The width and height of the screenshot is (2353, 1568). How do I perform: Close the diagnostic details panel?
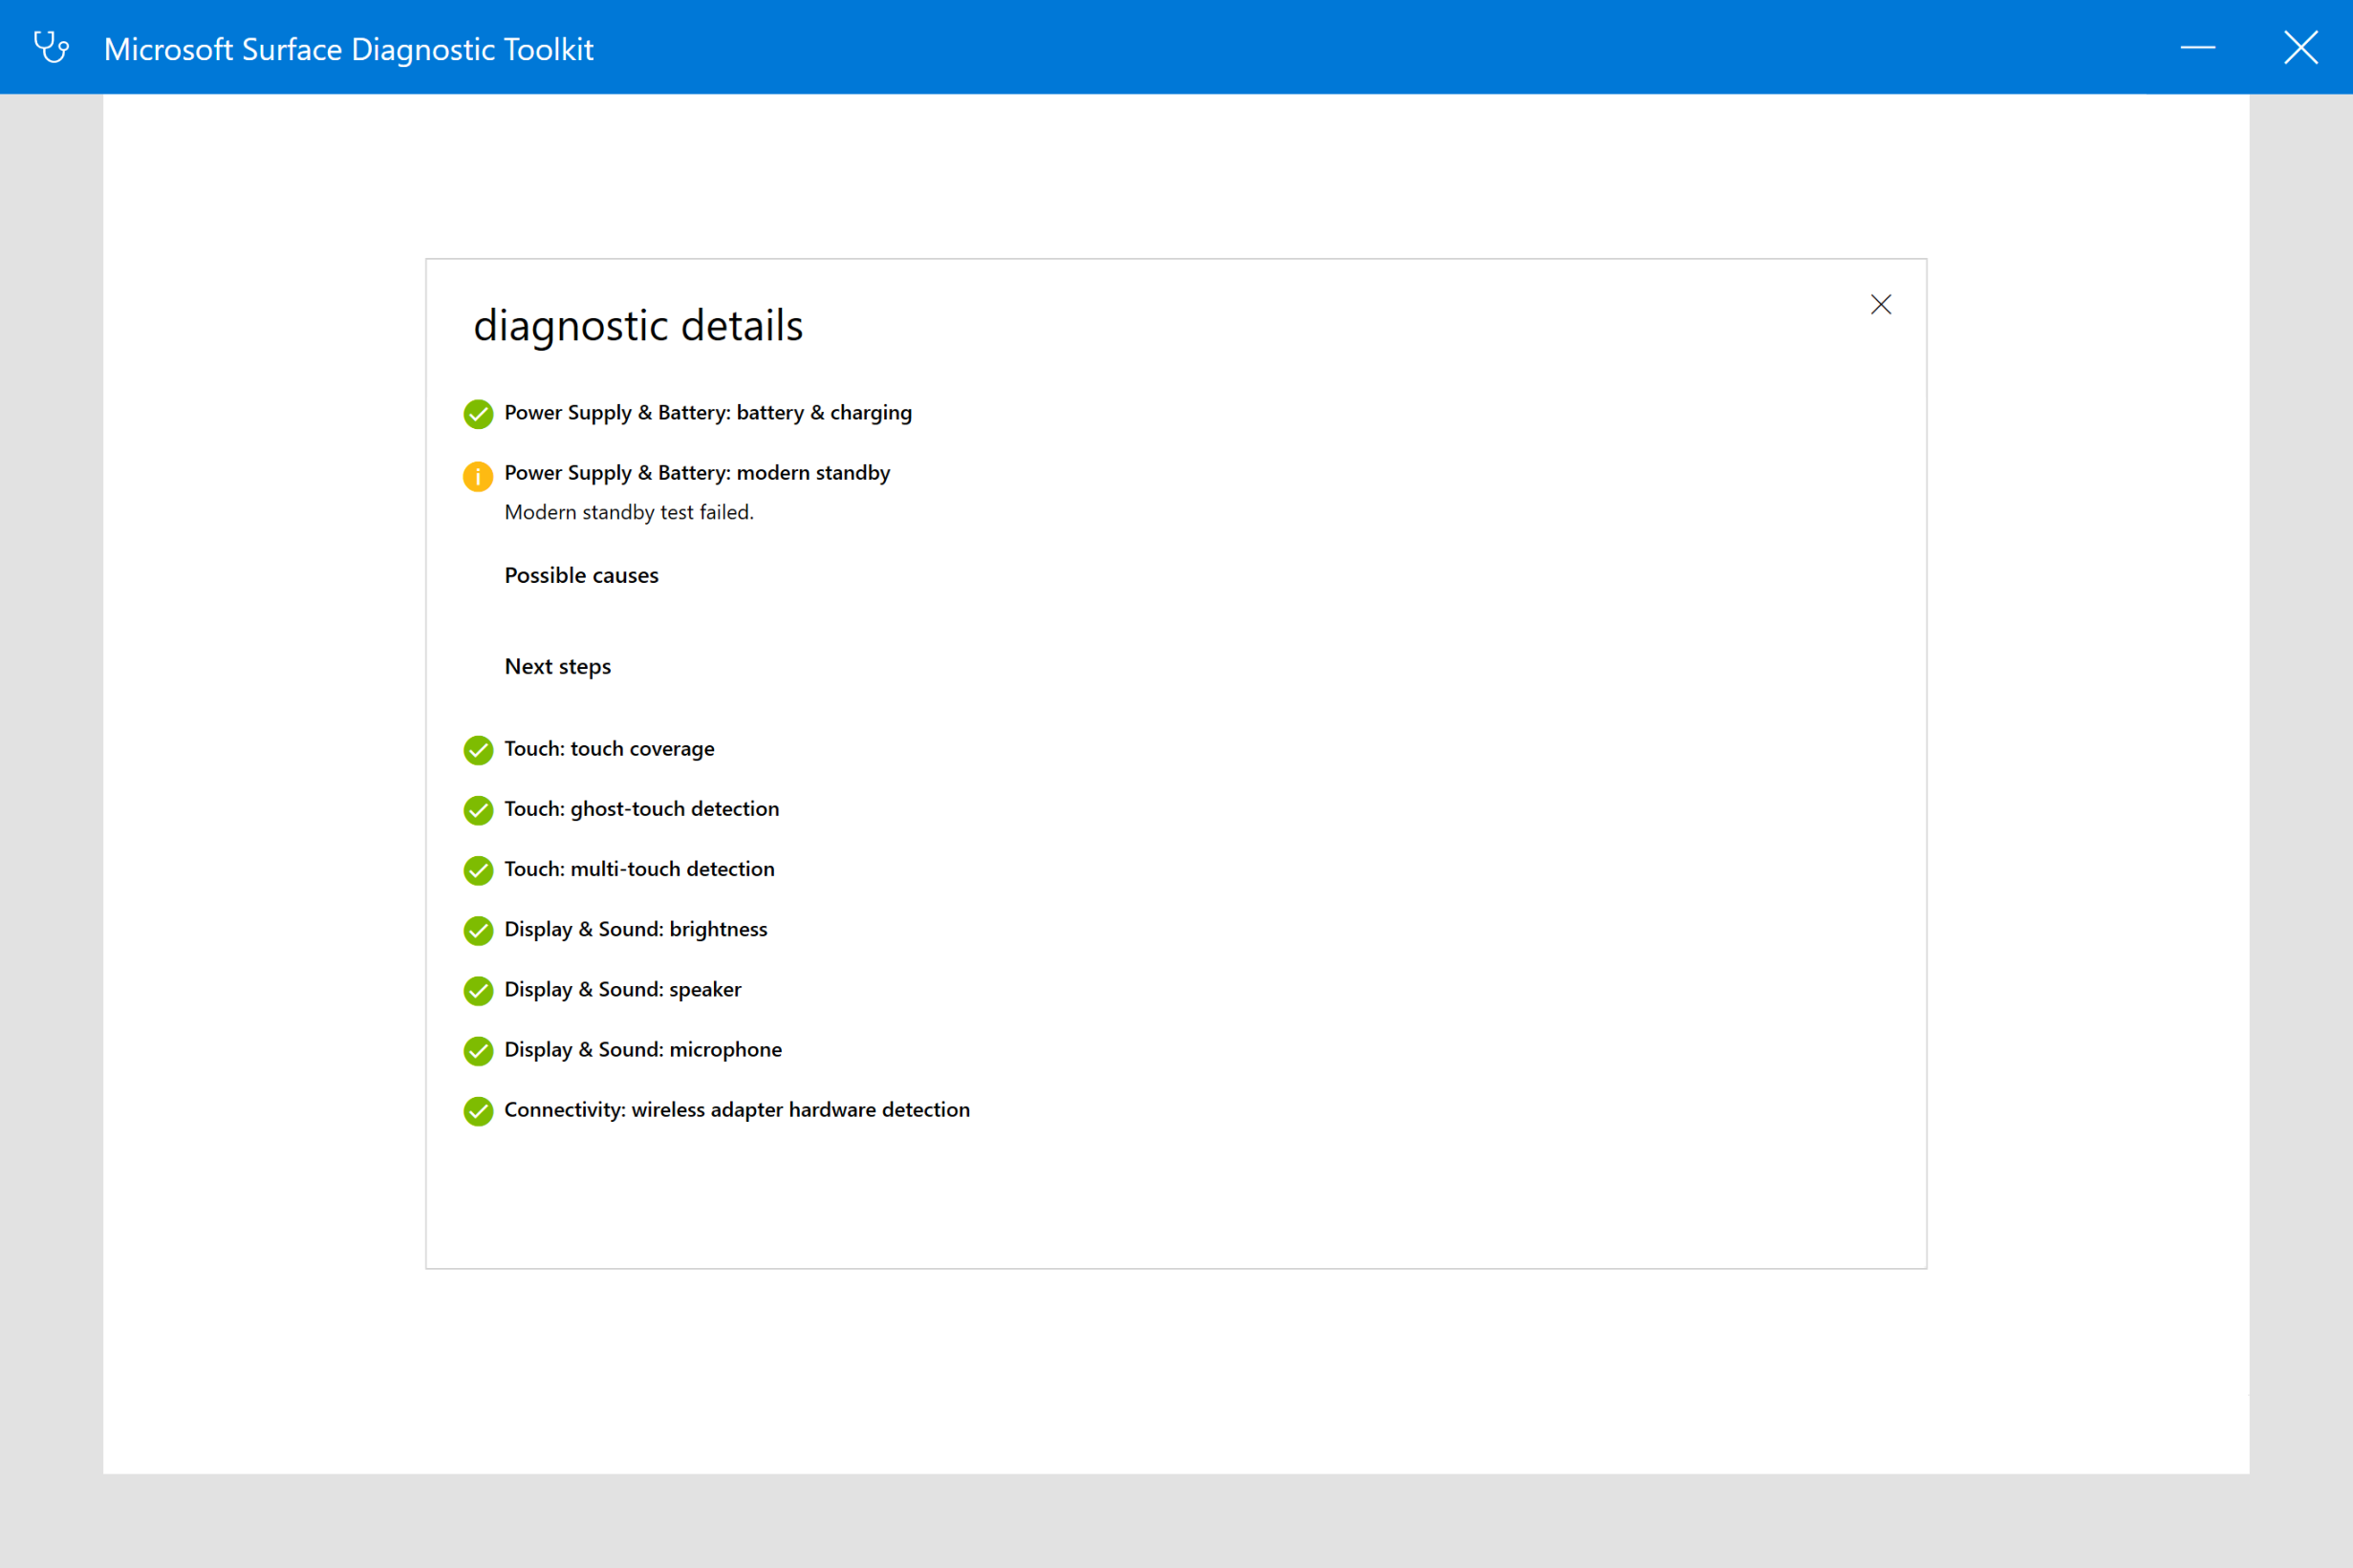1880,305
